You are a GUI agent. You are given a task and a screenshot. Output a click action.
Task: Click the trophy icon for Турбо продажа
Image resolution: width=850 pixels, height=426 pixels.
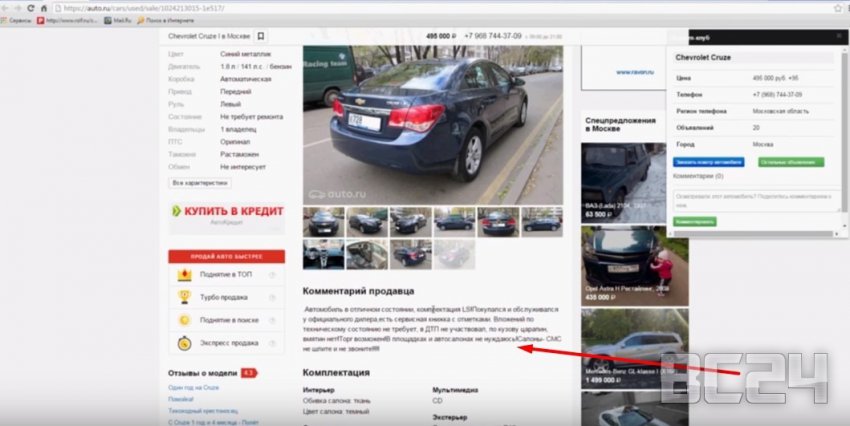coord(184,297)
